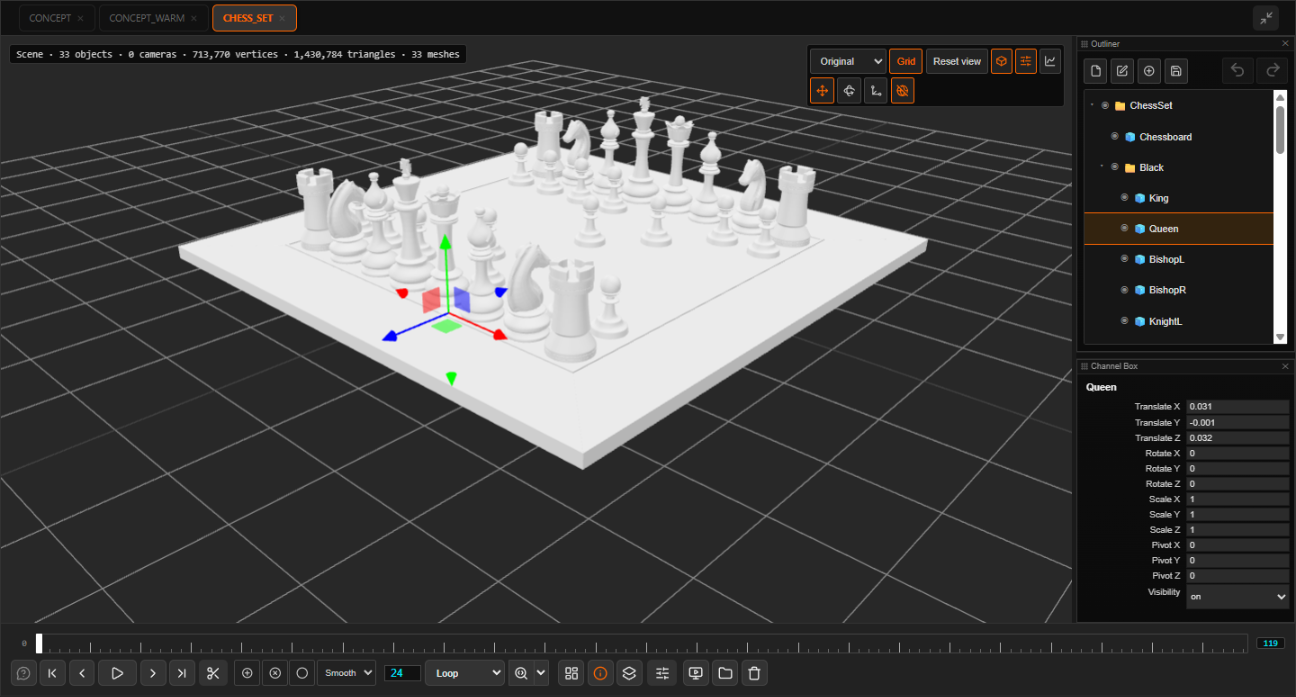
Task: Open the Visibility dropdown set to on
Action: point(1237,596)
